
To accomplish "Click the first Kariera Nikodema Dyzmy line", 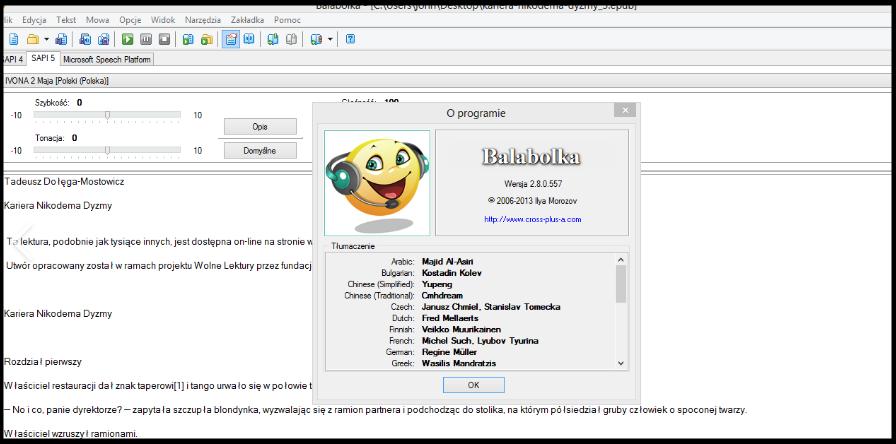I will [58, 206].
